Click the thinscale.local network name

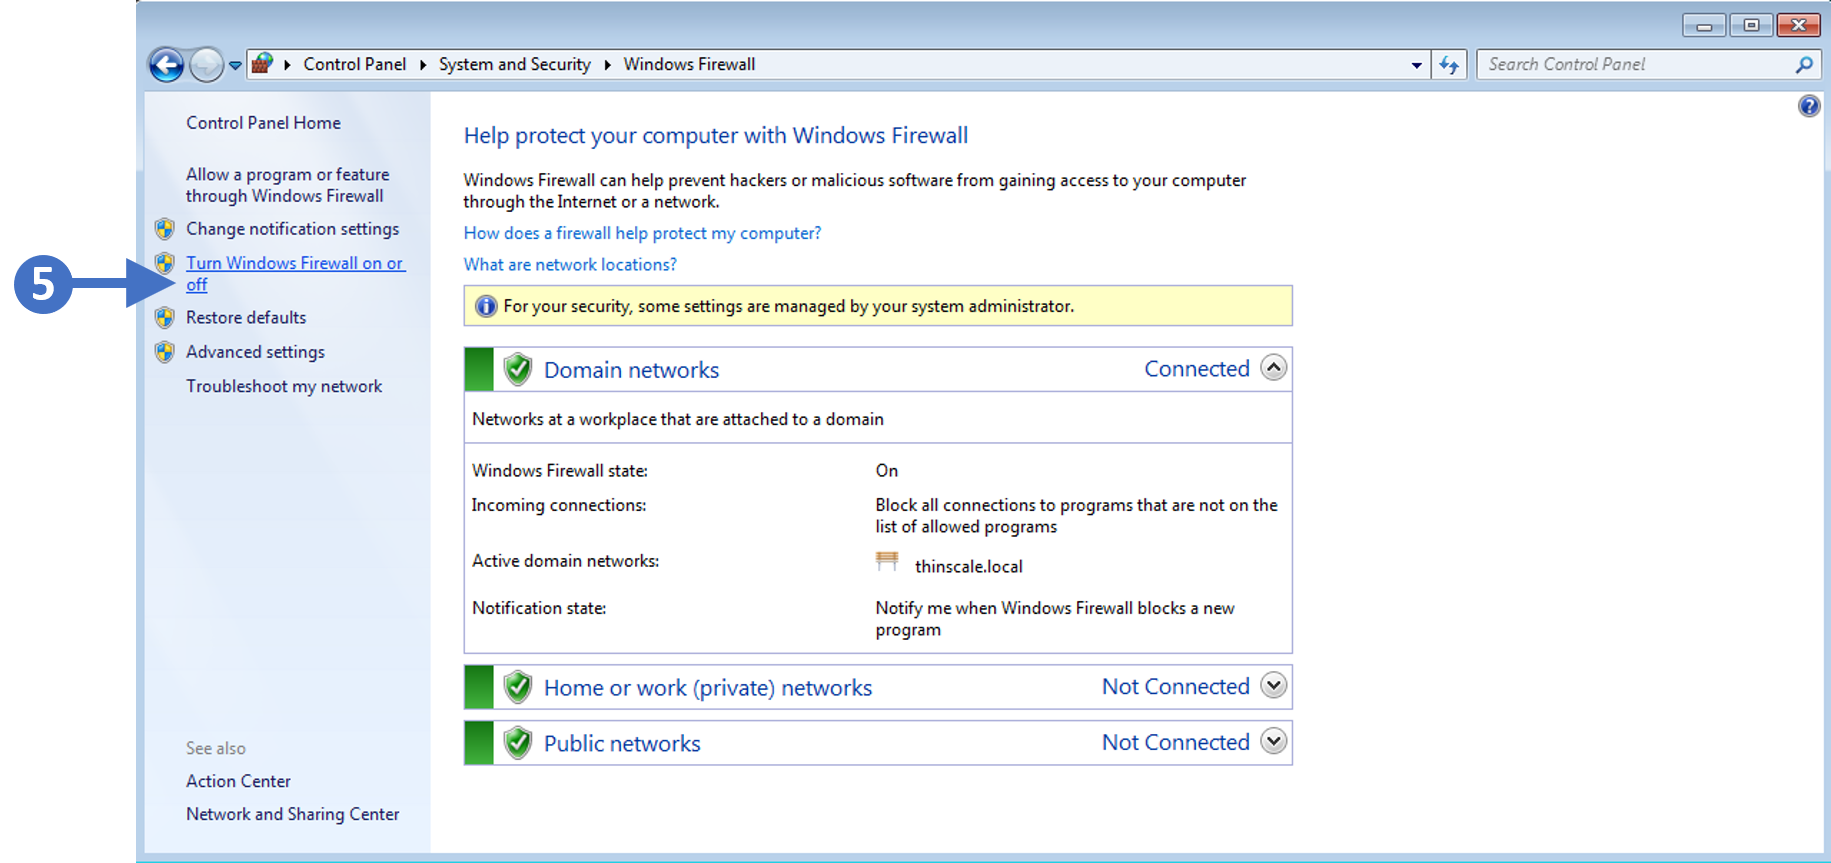tap(968, 567)
